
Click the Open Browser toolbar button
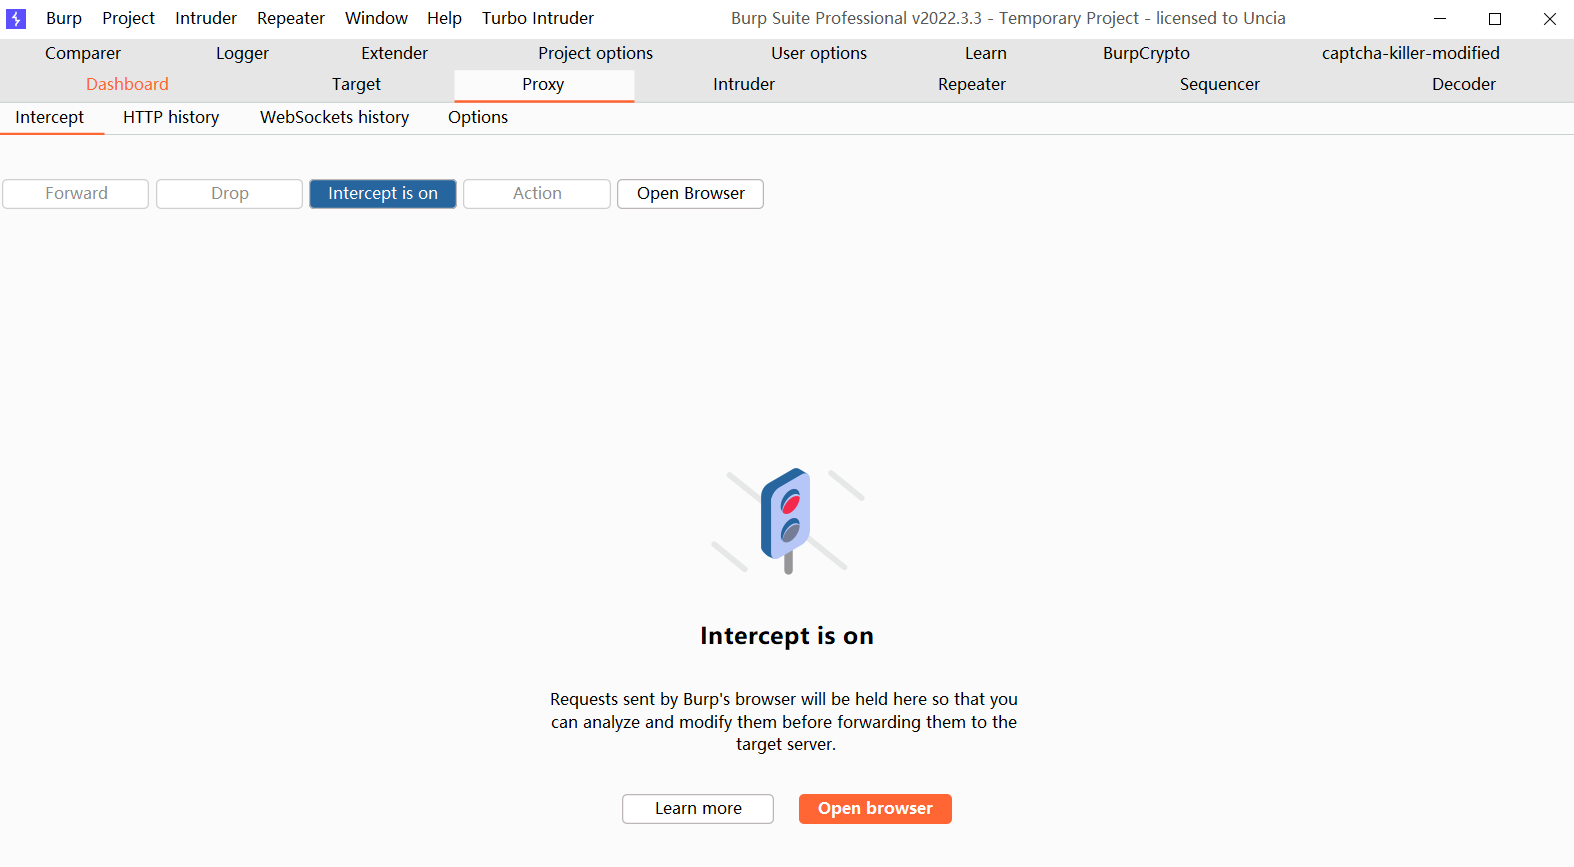691,193
